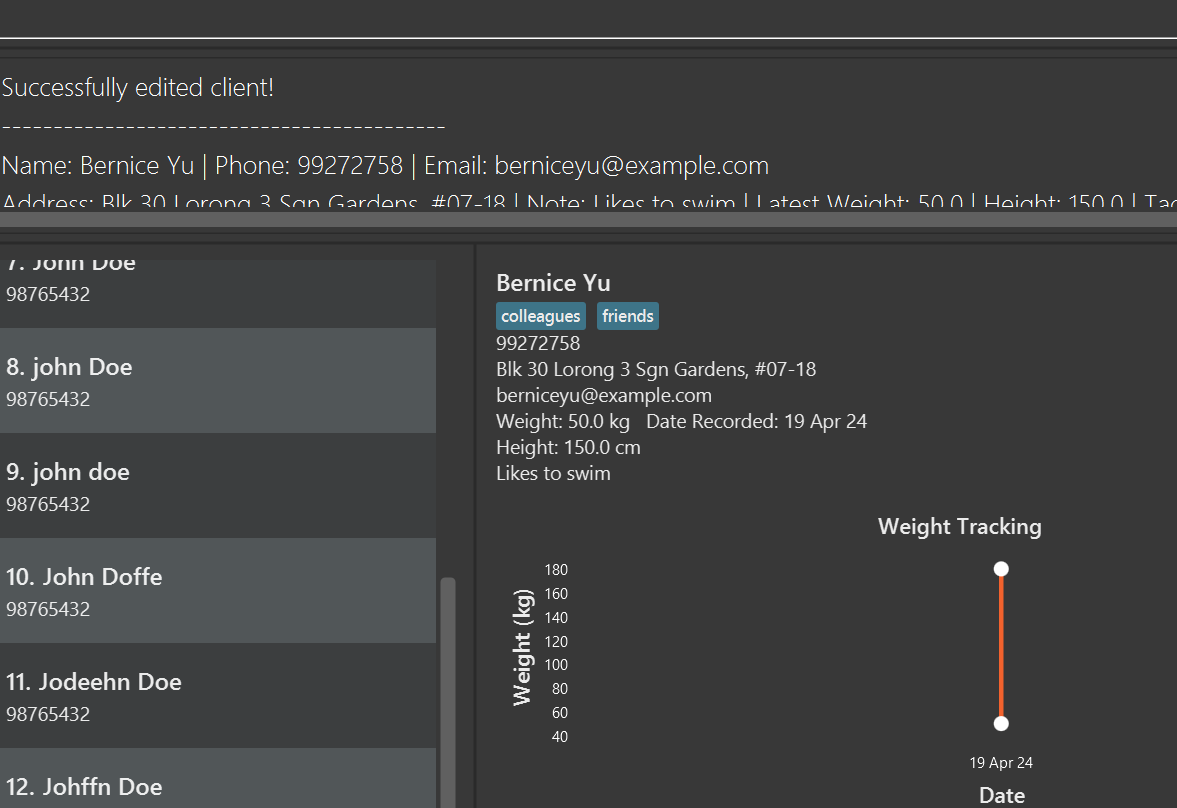This screenshot has height=808, width=1177.
Task: Click the Weight (kg) axis title
Action: [523, 647]
